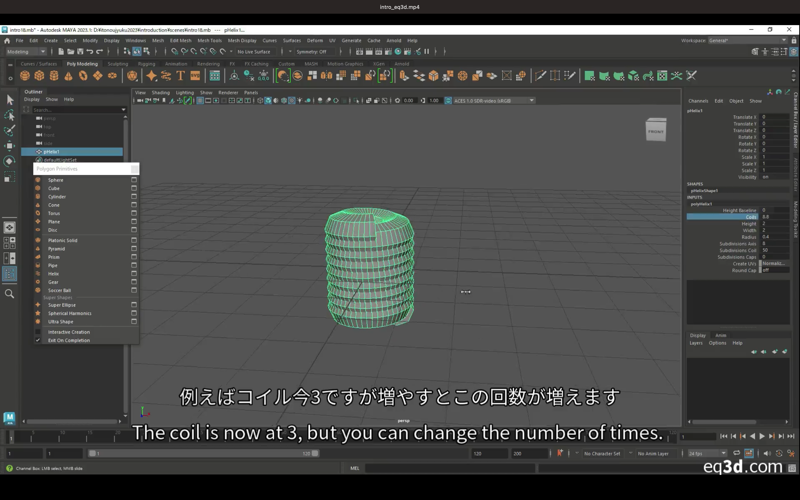Select the Select tool arrow in toolbox
Screen dimensions: 800x500
tap(10, 100)
